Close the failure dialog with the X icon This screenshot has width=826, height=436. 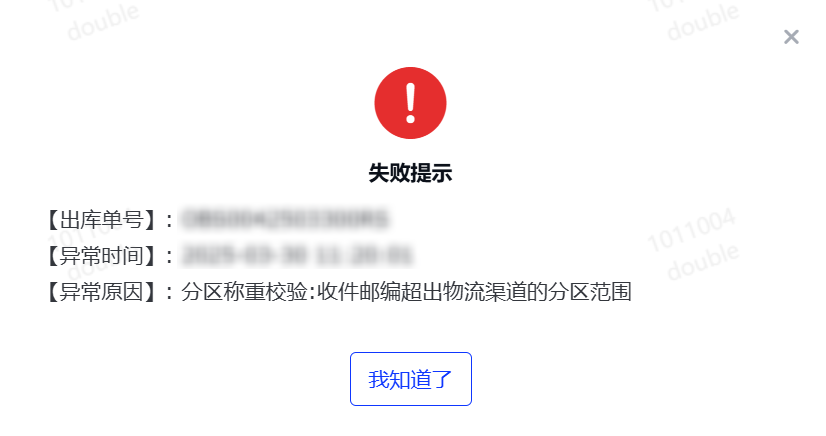[x=791, y=37]
